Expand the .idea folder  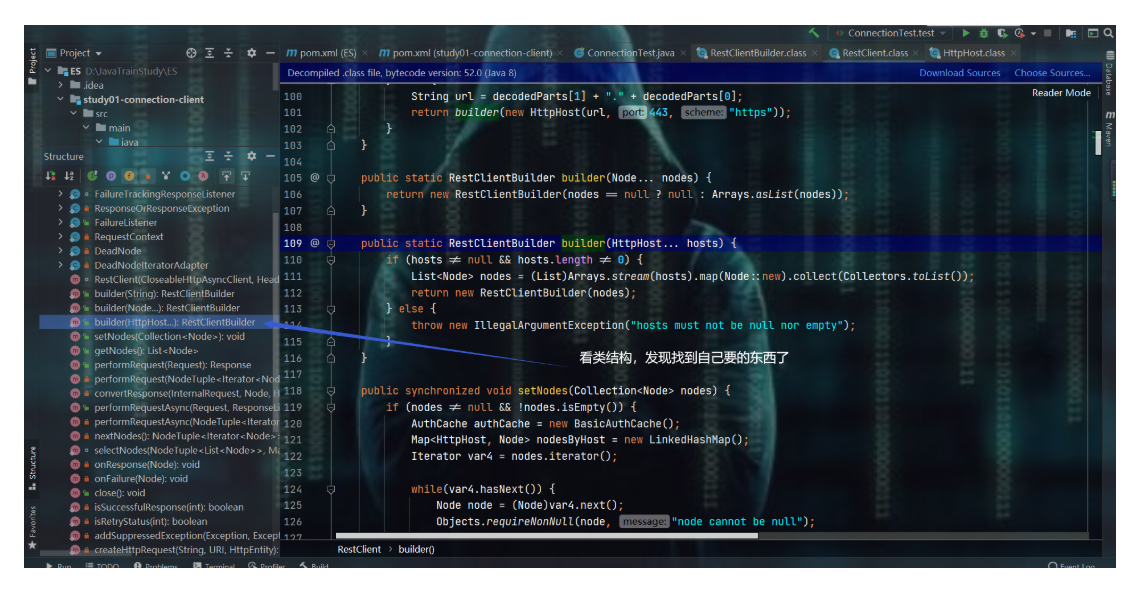coord(61,85)
